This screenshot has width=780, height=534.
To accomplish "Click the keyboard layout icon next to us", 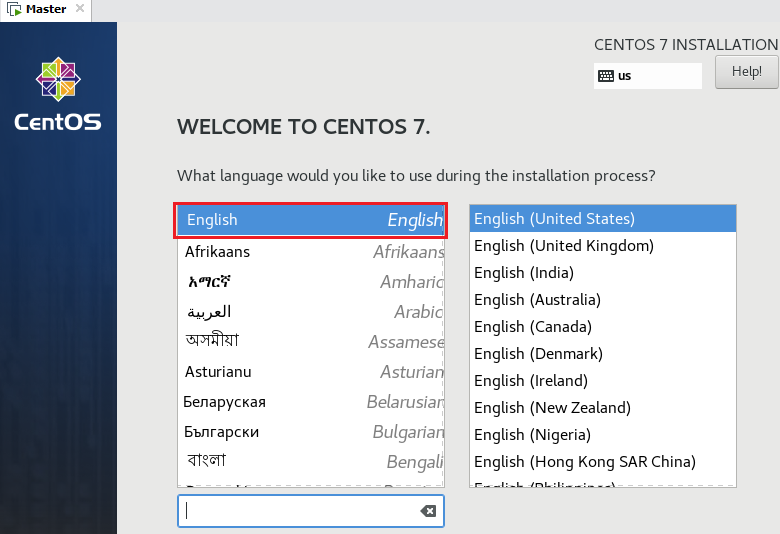I will pyautogui.click(x=605, y=76).
